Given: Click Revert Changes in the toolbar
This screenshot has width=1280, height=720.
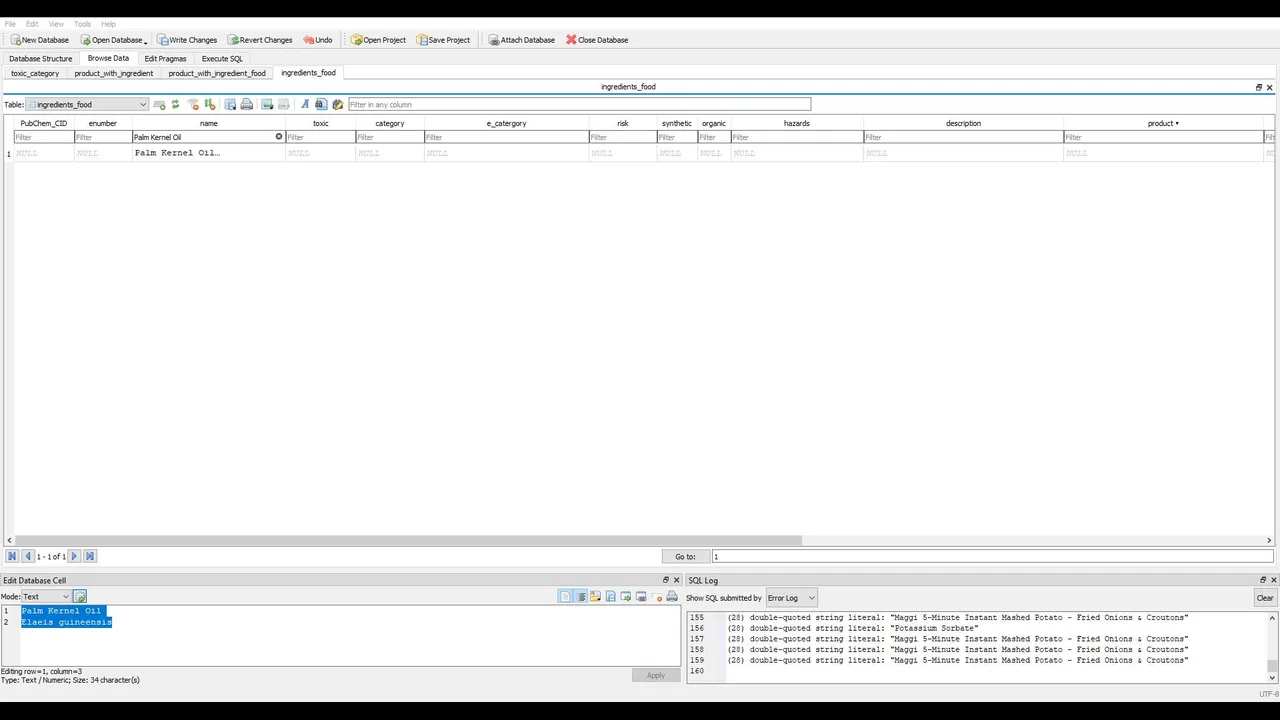Looking at the screenshot, I should pos(259,40).
